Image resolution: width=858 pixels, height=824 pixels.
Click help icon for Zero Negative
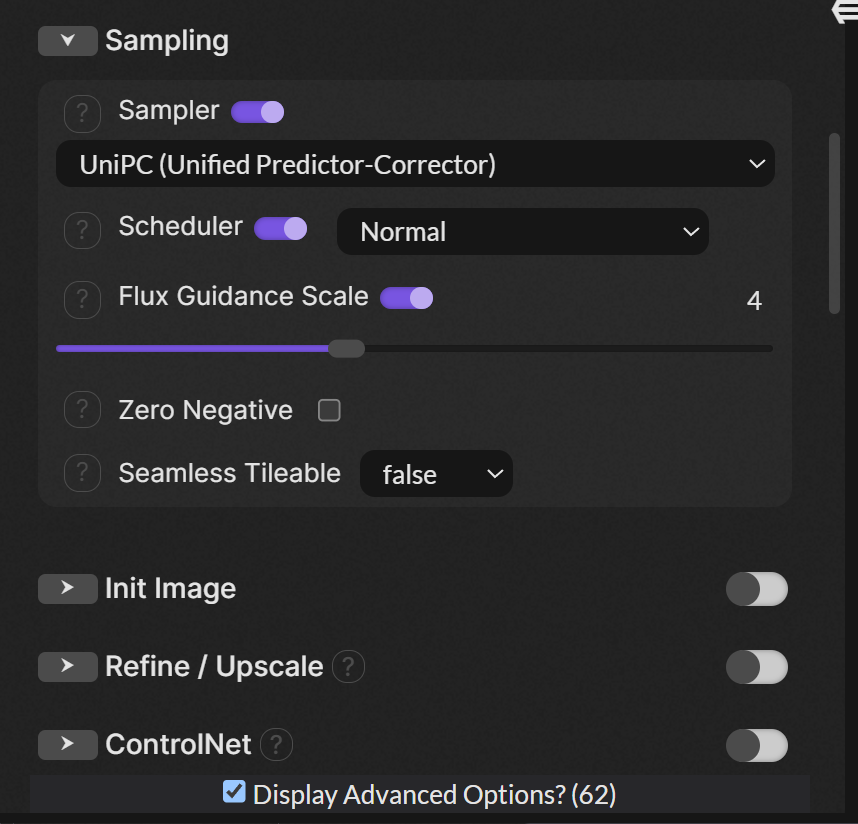point(82,410)
